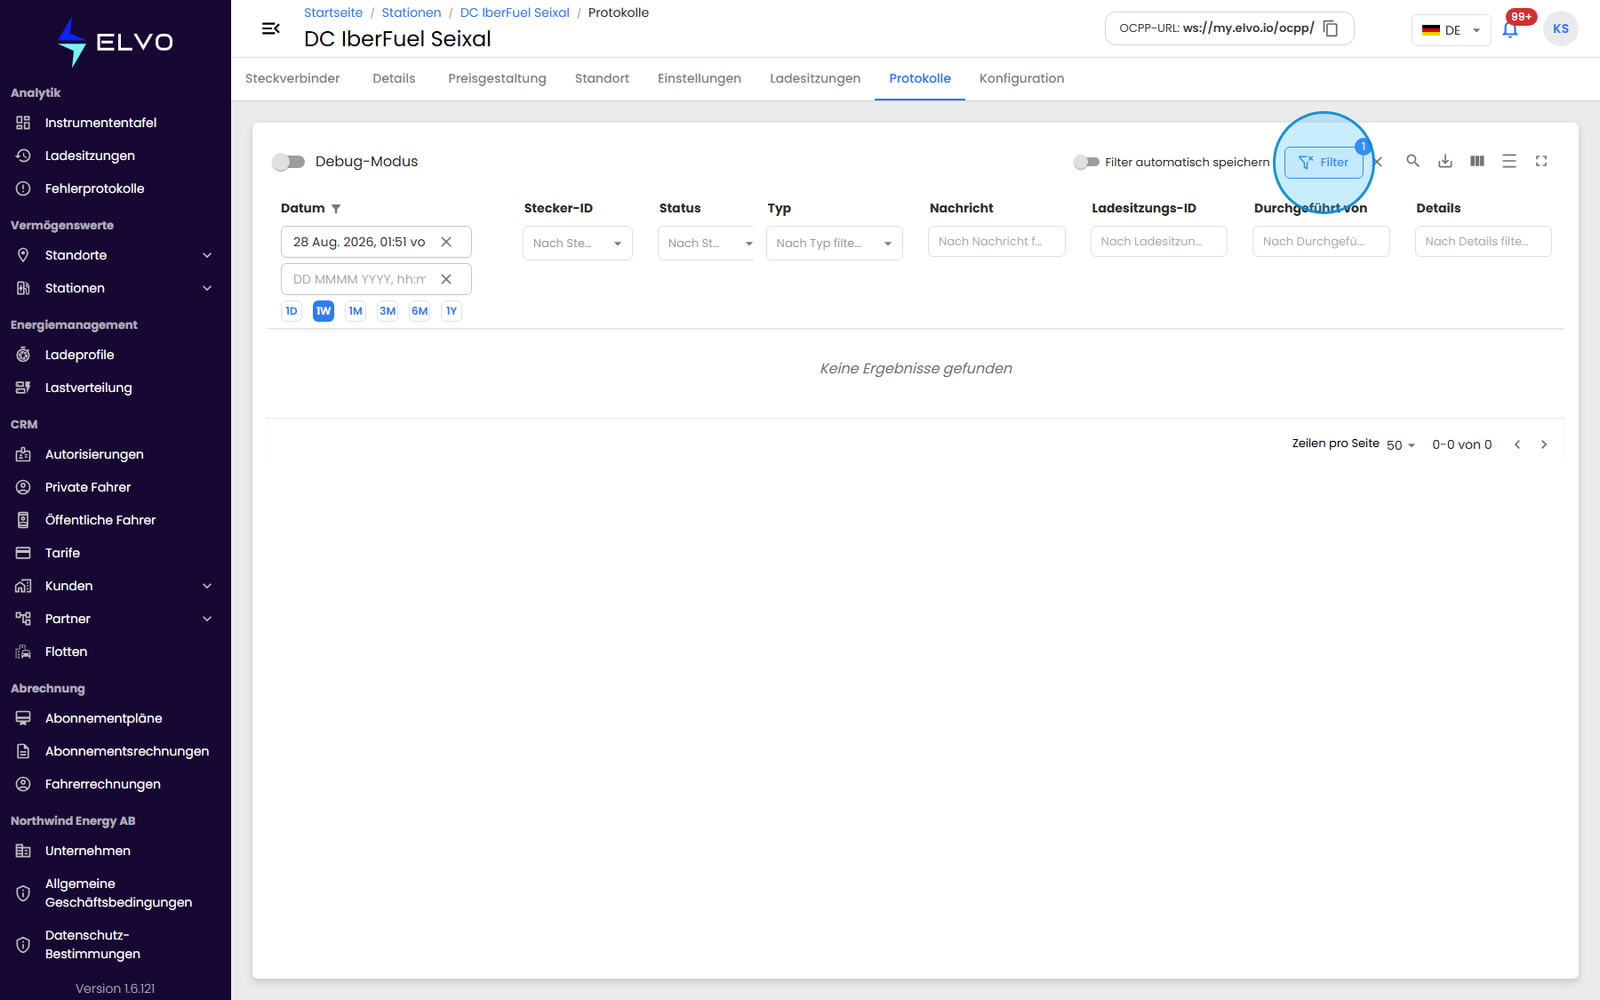Select the 6M date range chip
Screen dimensions: 1600x1000
tap(420, 311)
